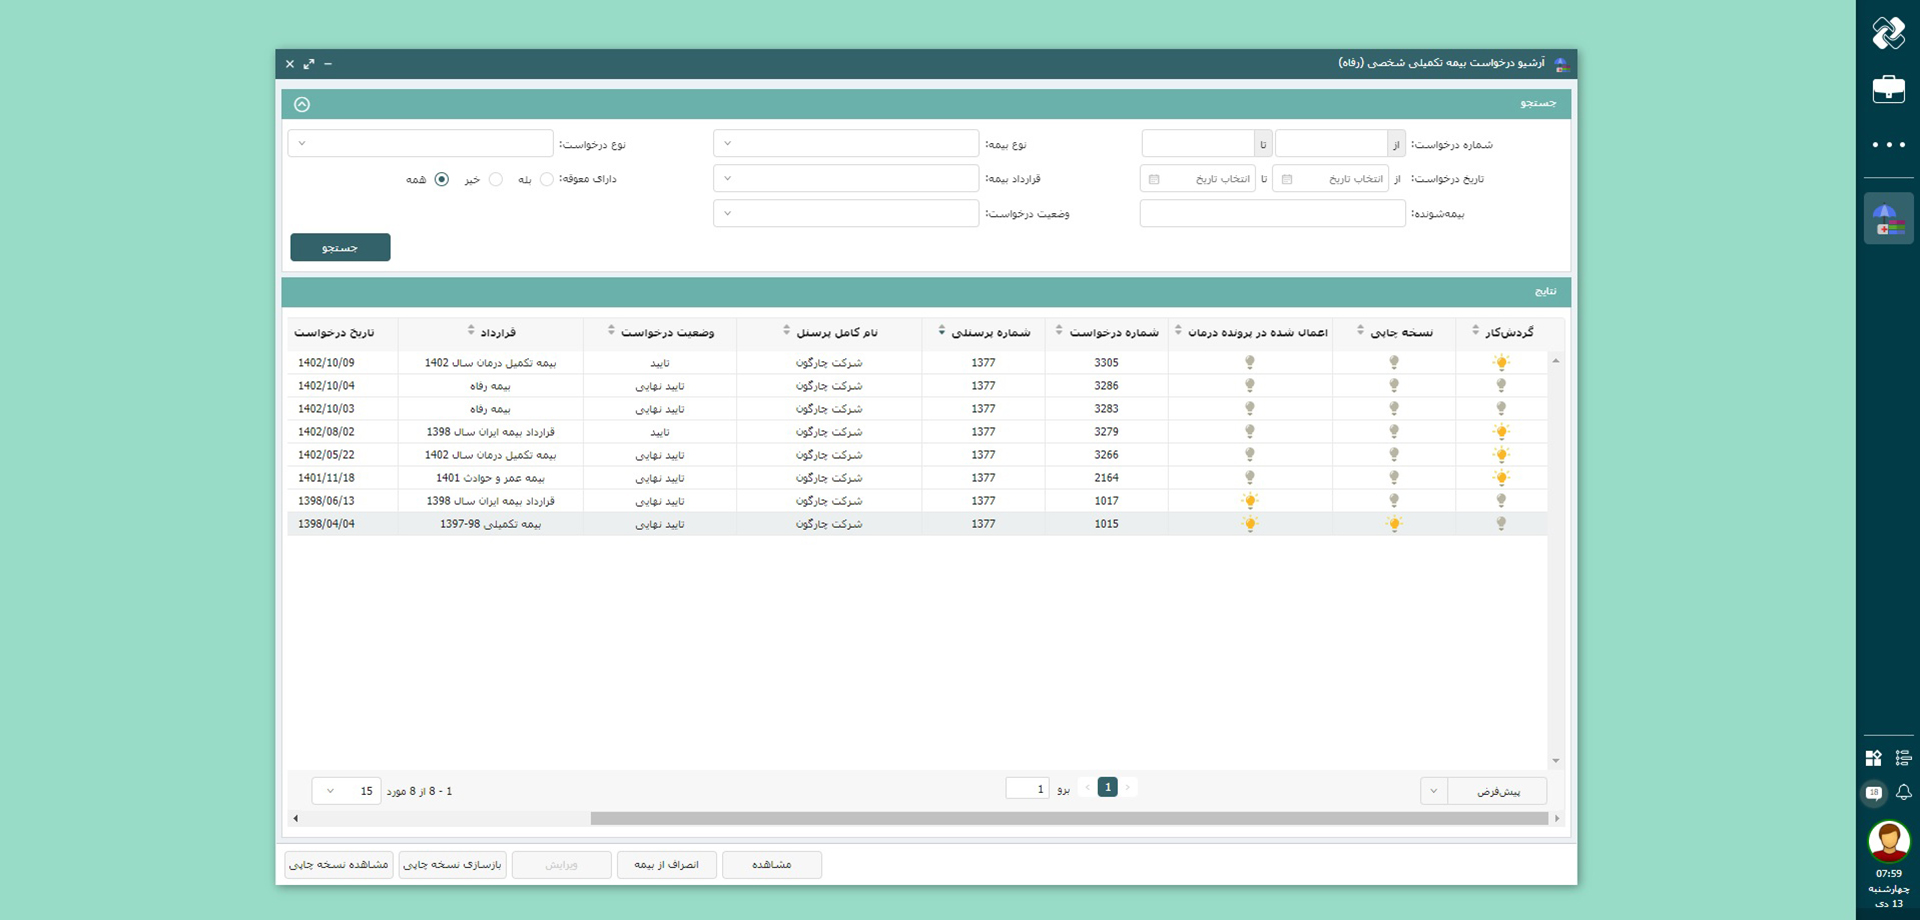1920x920 pixels.
Task: Collapse the 'جستجو' search panel
Action: (302, 104)
